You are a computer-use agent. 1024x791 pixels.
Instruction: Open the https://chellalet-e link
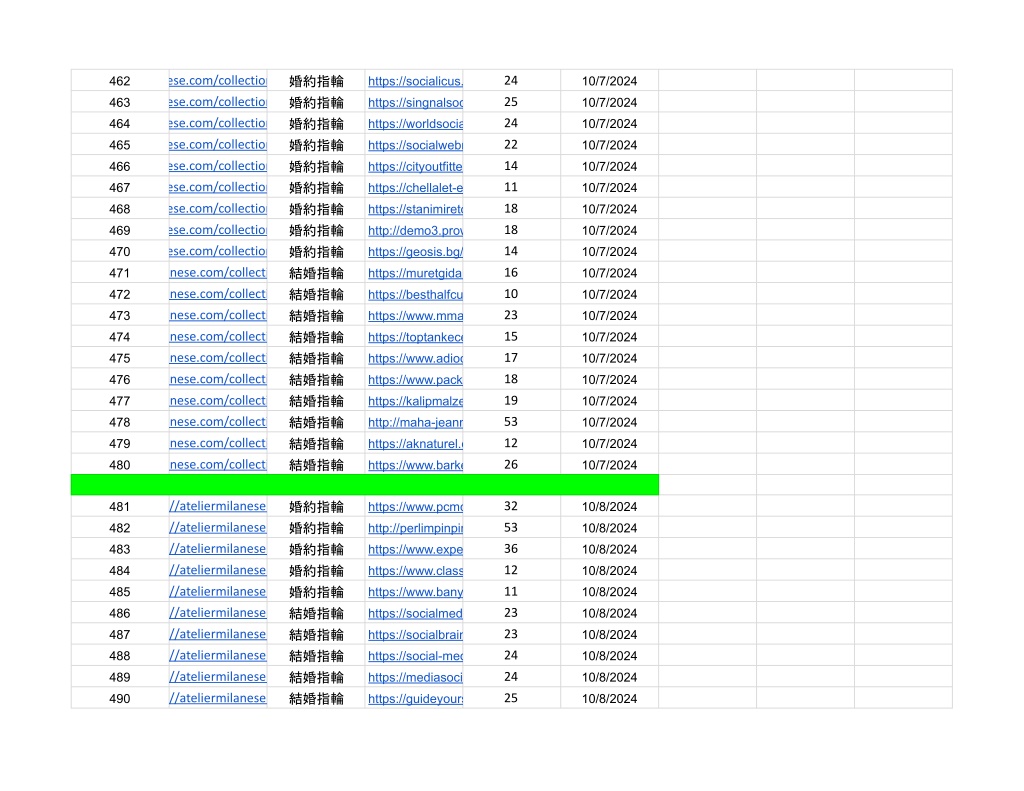tap(415, 187)
